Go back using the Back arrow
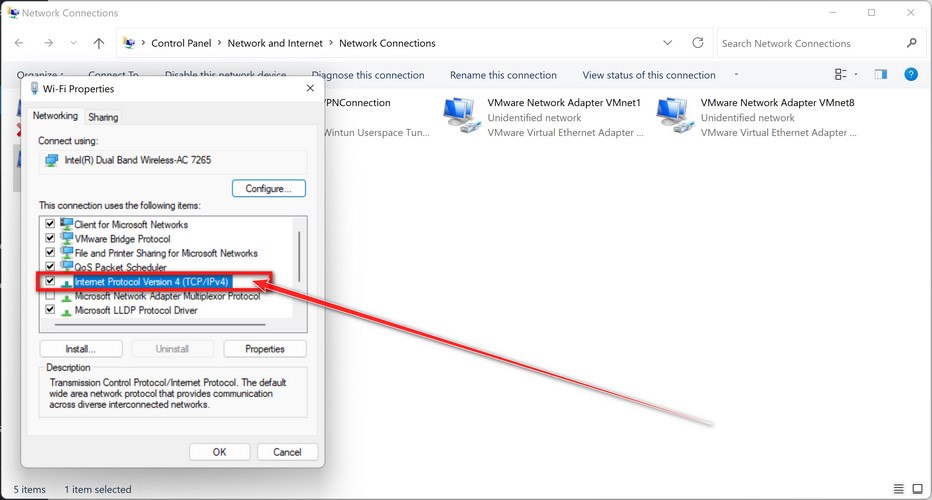 click(19, 43)
